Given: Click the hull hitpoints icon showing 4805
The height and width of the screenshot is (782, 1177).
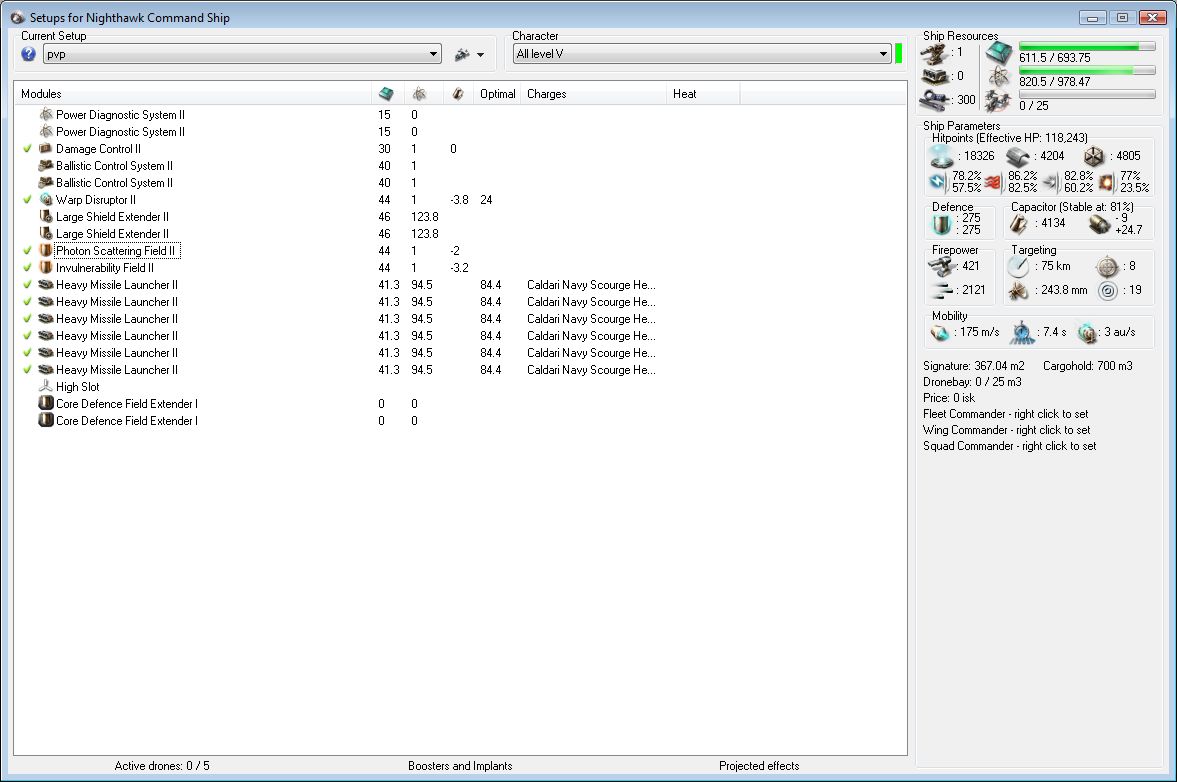Looking at the screenshot, I should pyautogui.click(x=1094, y=157).
